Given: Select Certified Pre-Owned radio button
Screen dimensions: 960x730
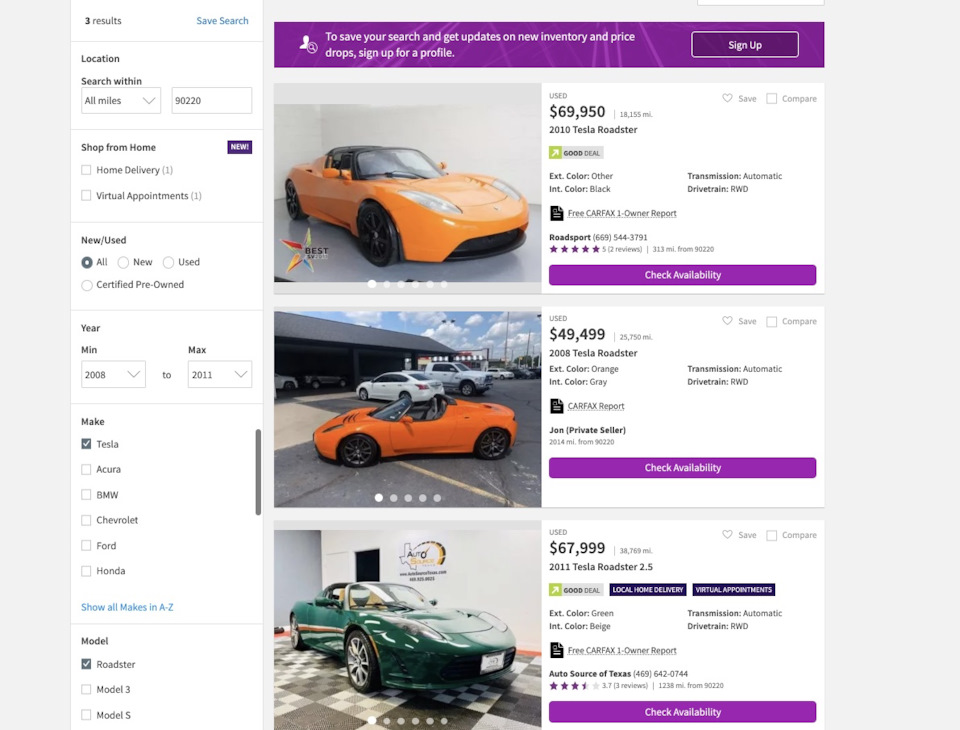Looking at the screenshot, I should tap(87, 285).
